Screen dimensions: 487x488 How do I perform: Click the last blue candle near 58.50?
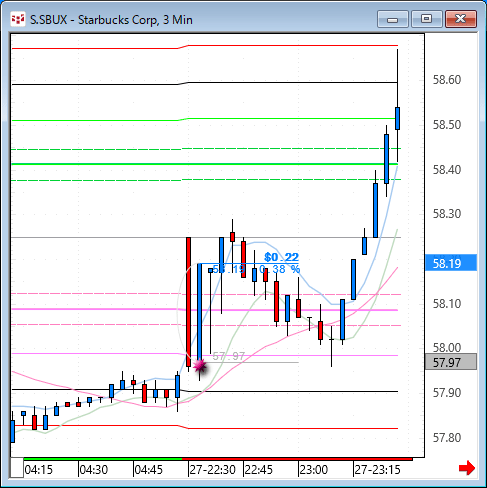pos(397,118)
